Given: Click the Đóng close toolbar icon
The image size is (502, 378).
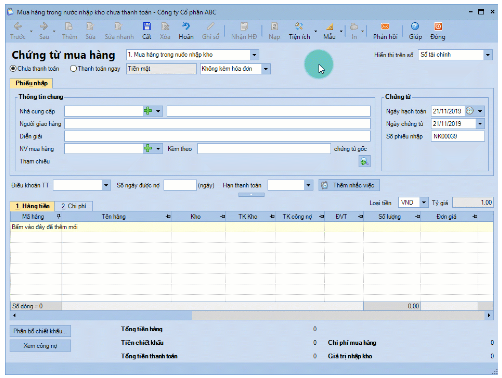Looking at the screenshot, I should click(x=438, y=27).
